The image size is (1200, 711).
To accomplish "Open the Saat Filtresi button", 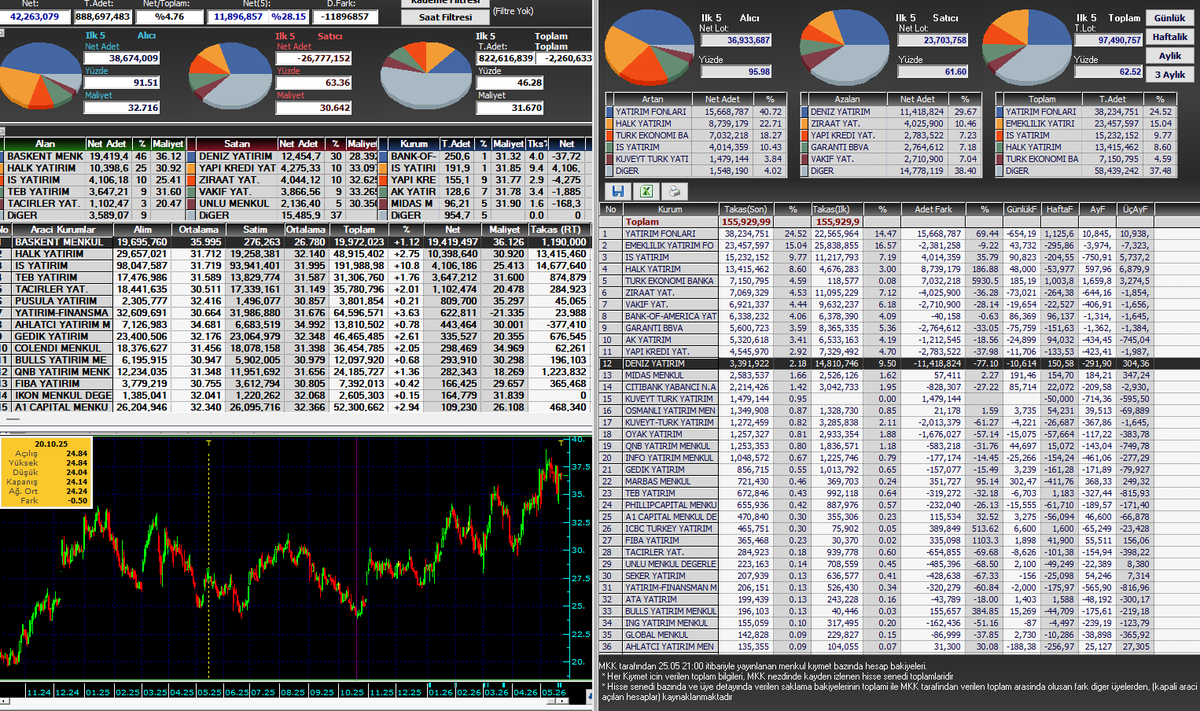I will pyautogui.click(x=445, y=17).
